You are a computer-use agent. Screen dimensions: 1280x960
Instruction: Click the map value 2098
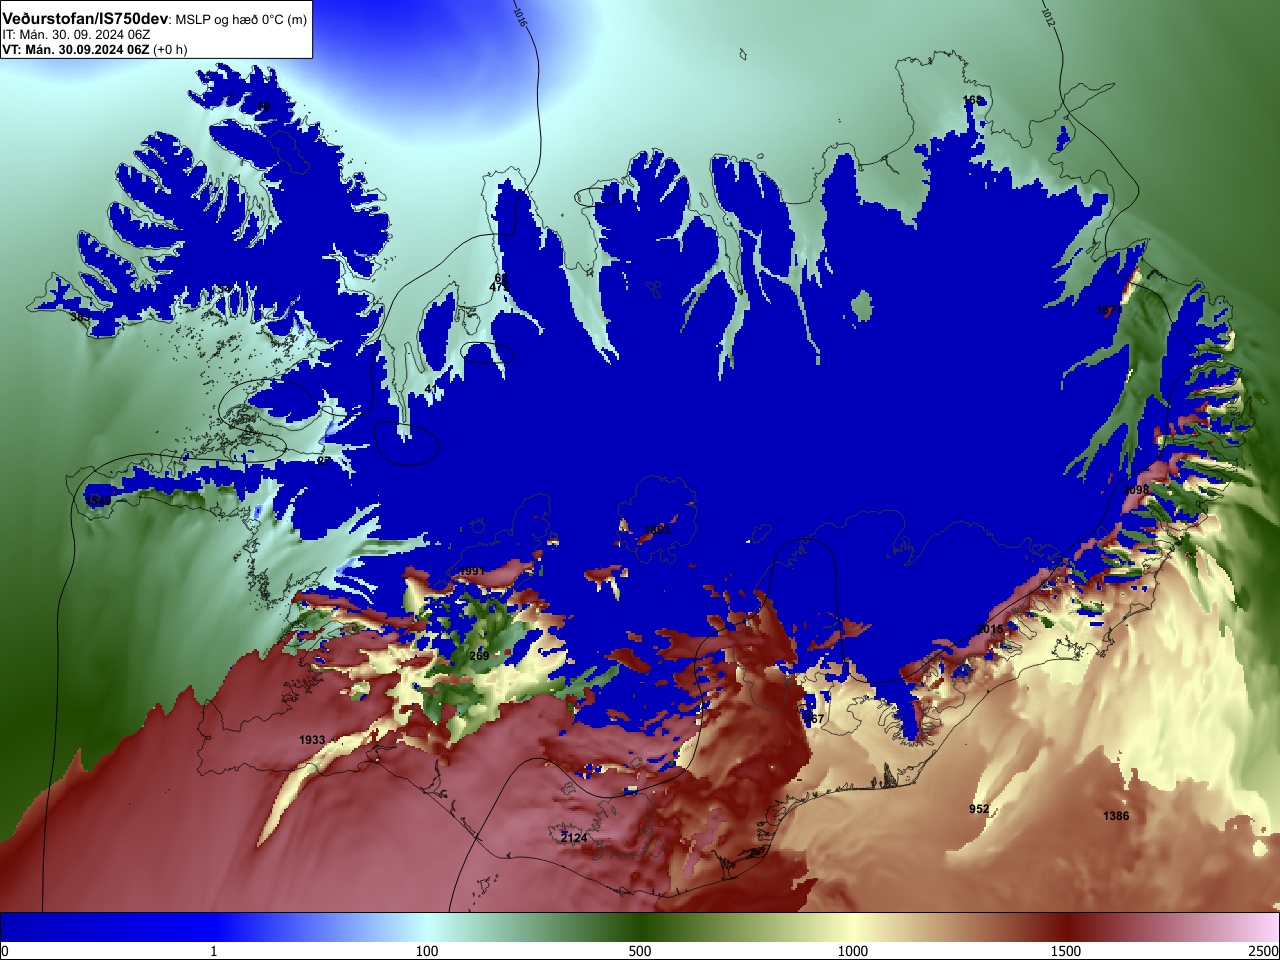[x=1136, y=490]
